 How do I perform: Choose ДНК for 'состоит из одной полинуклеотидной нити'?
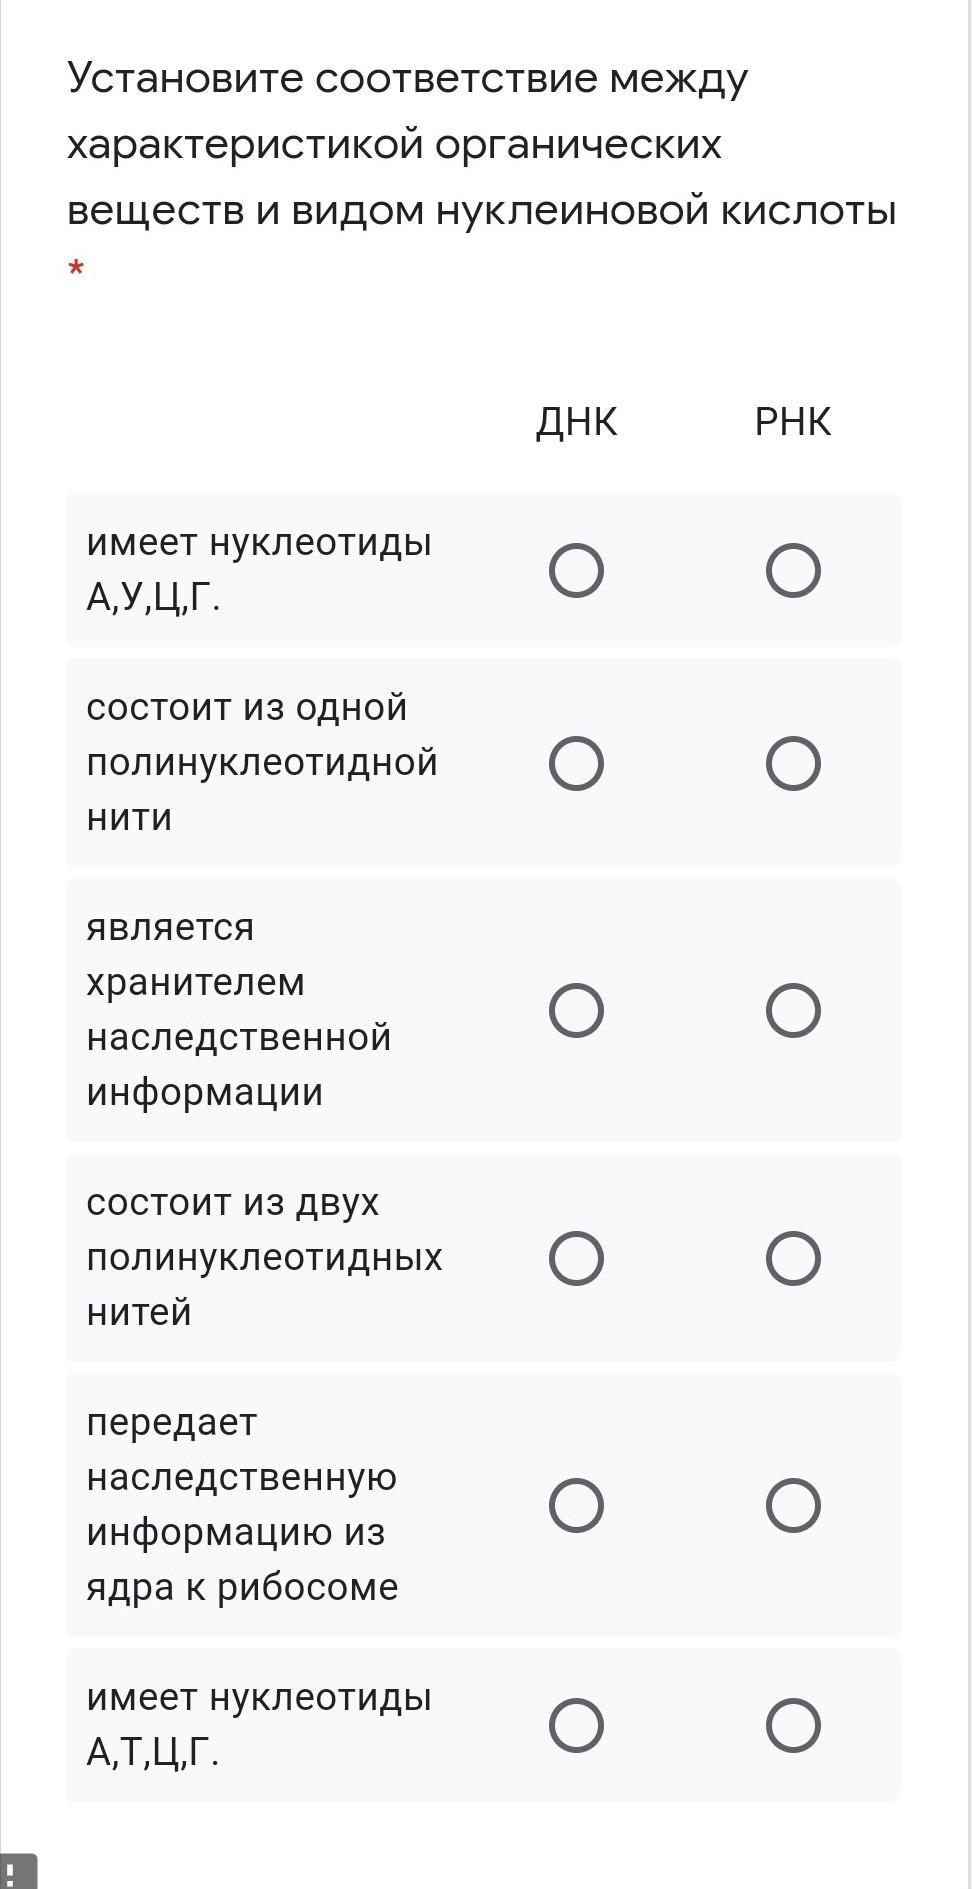pos(576,764)
